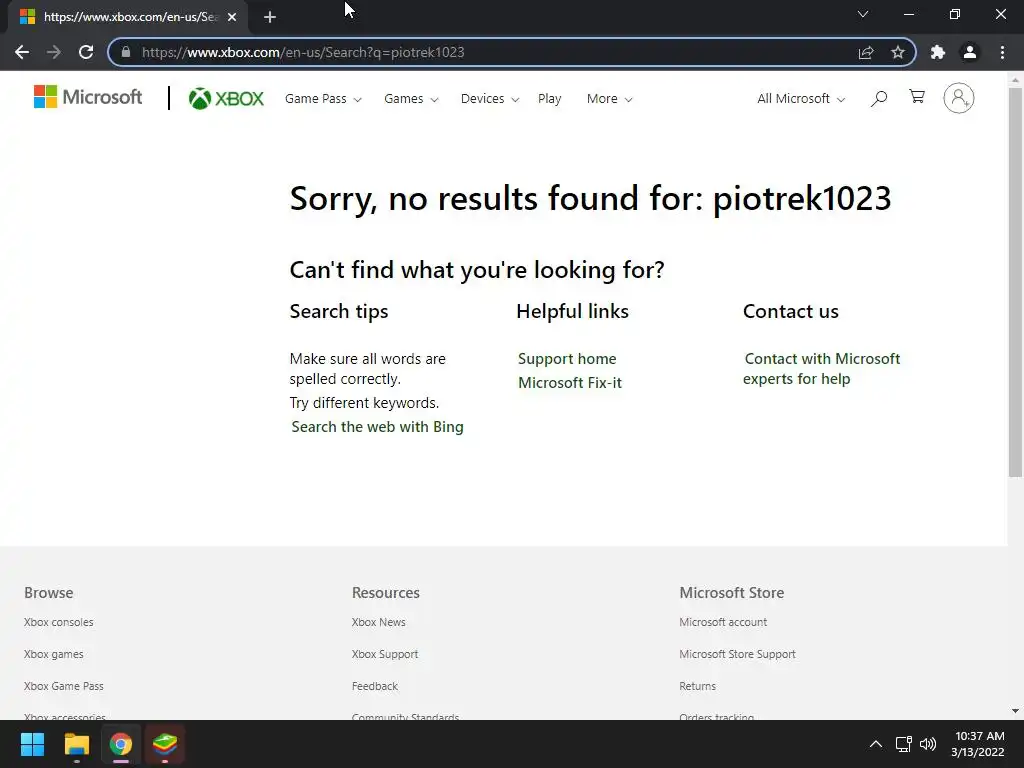Click the share page icon in address bar

pos(866,52)
